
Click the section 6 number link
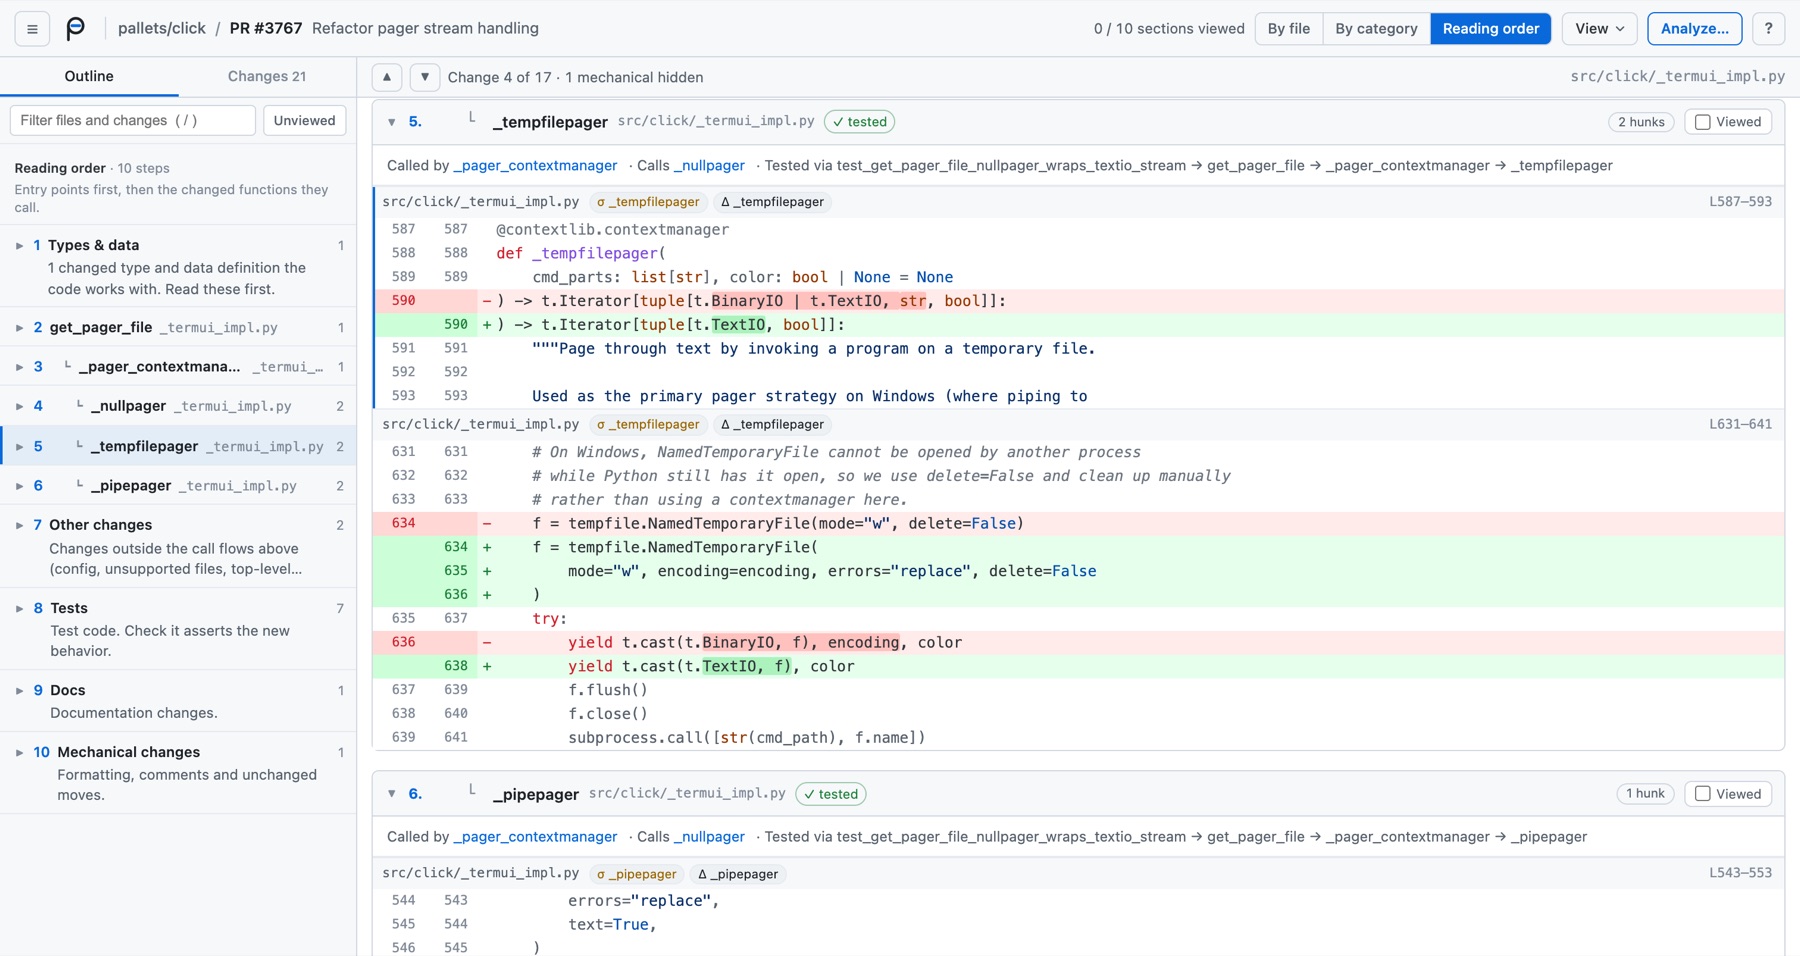[x=415, y=794]
